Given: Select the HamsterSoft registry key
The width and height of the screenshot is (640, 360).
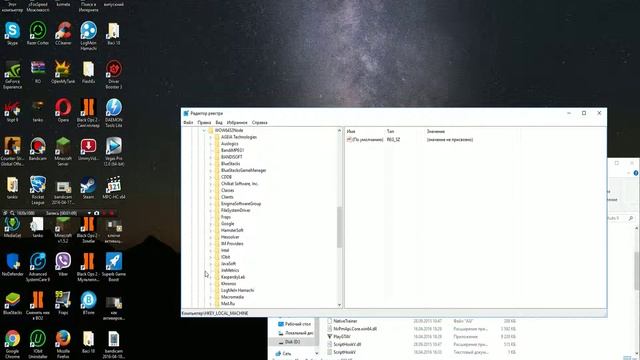Looking at the screenshot, I should pyautogui.click(x=232, y=230).
